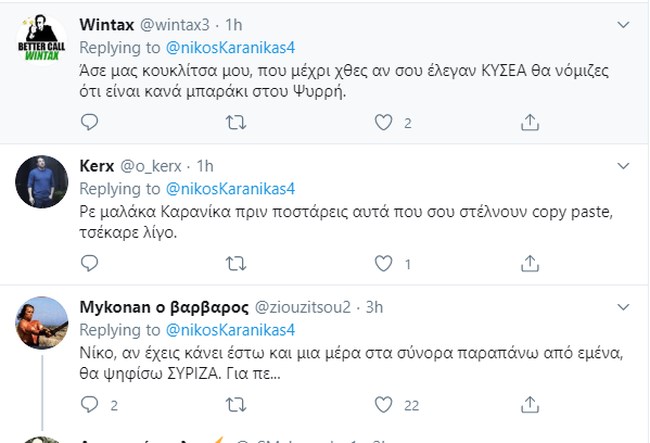Open the Kerx display name link
Screen dimensions: 650x443
pyautogui.click(x=97, y=166)
